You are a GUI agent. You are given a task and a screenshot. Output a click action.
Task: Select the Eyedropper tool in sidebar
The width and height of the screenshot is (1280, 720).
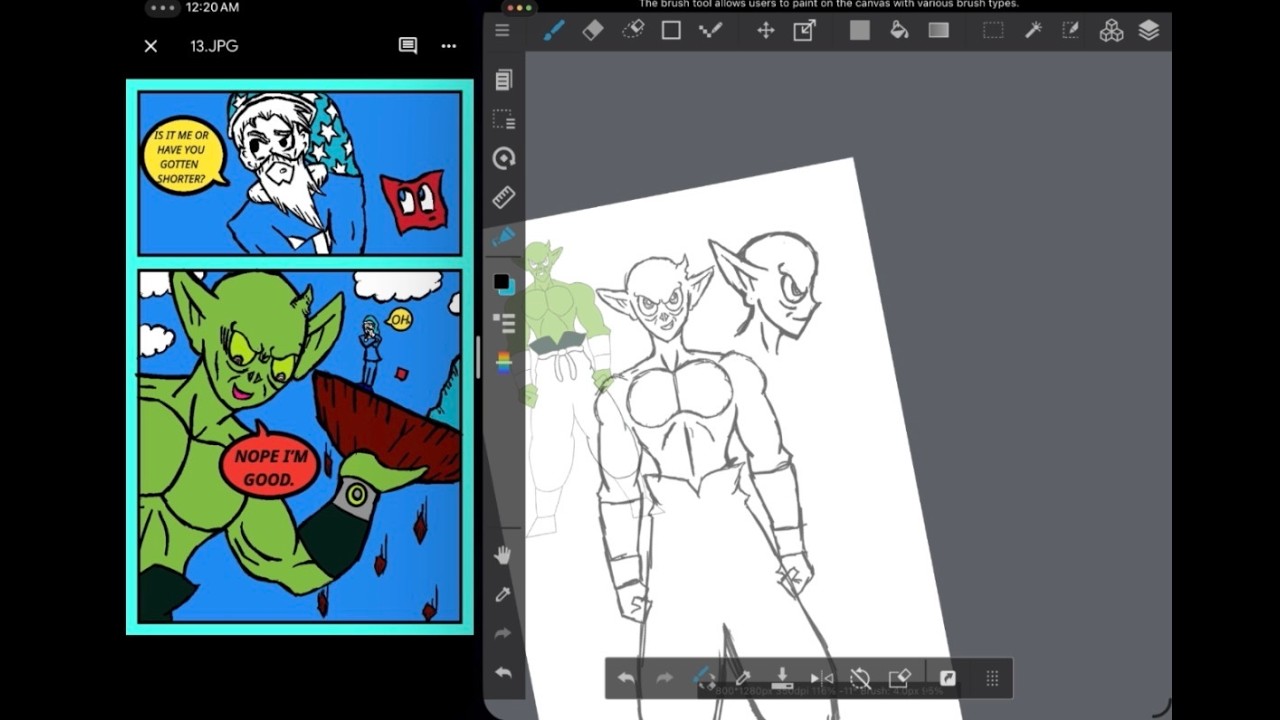tap(503, 594)
